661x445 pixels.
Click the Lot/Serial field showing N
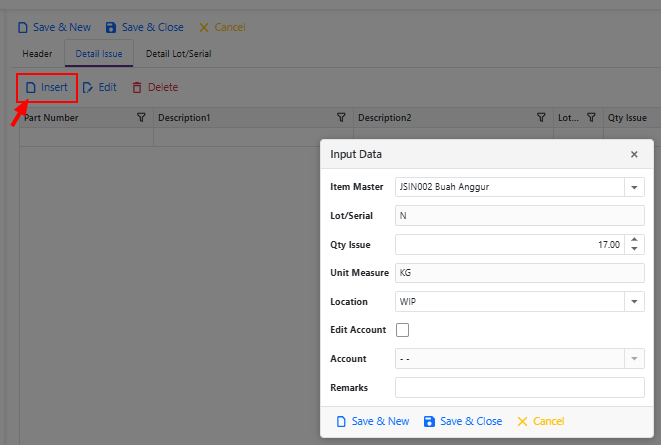point(519,216)
